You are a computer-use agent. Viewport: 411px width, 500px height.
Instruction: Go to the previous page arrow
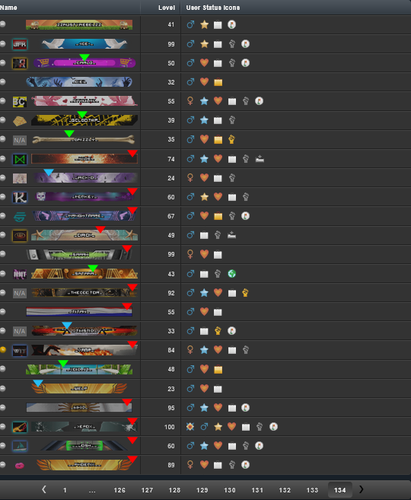coord(44,489)
